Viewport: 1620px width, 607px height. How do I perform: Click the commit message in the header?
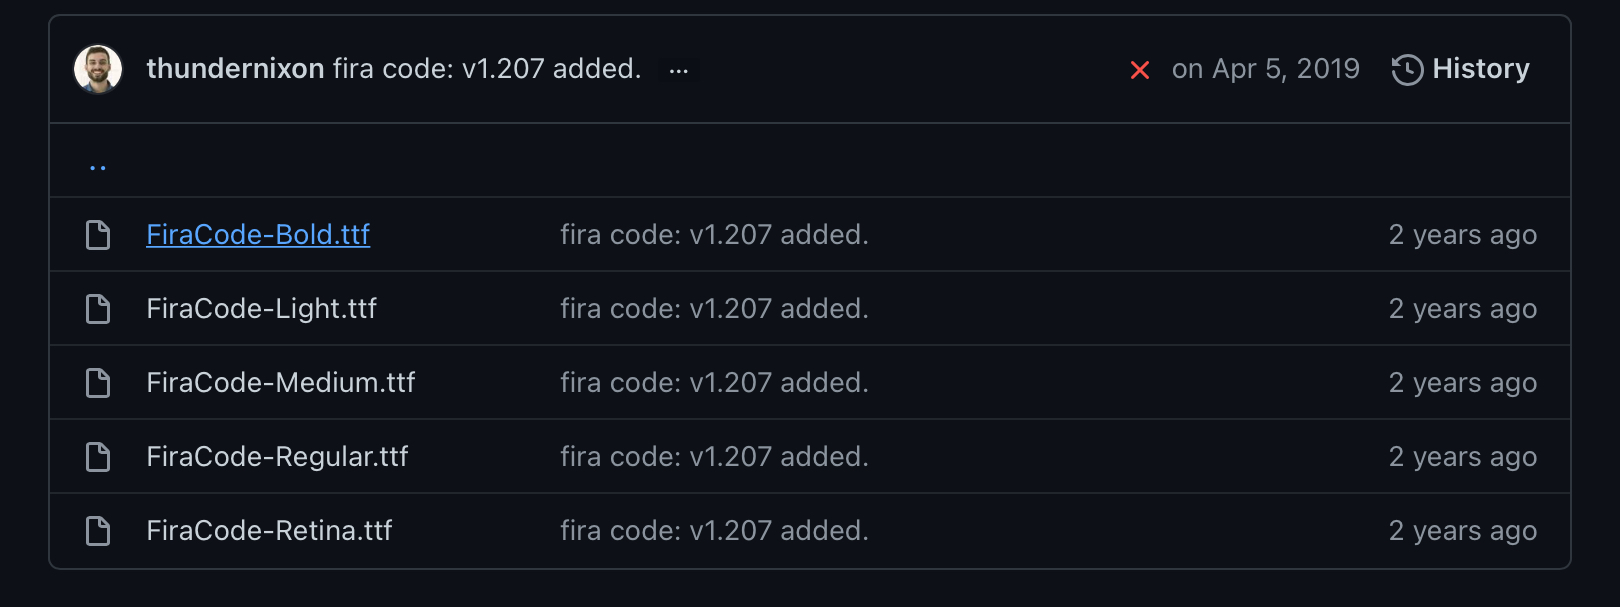click(486, 69)
